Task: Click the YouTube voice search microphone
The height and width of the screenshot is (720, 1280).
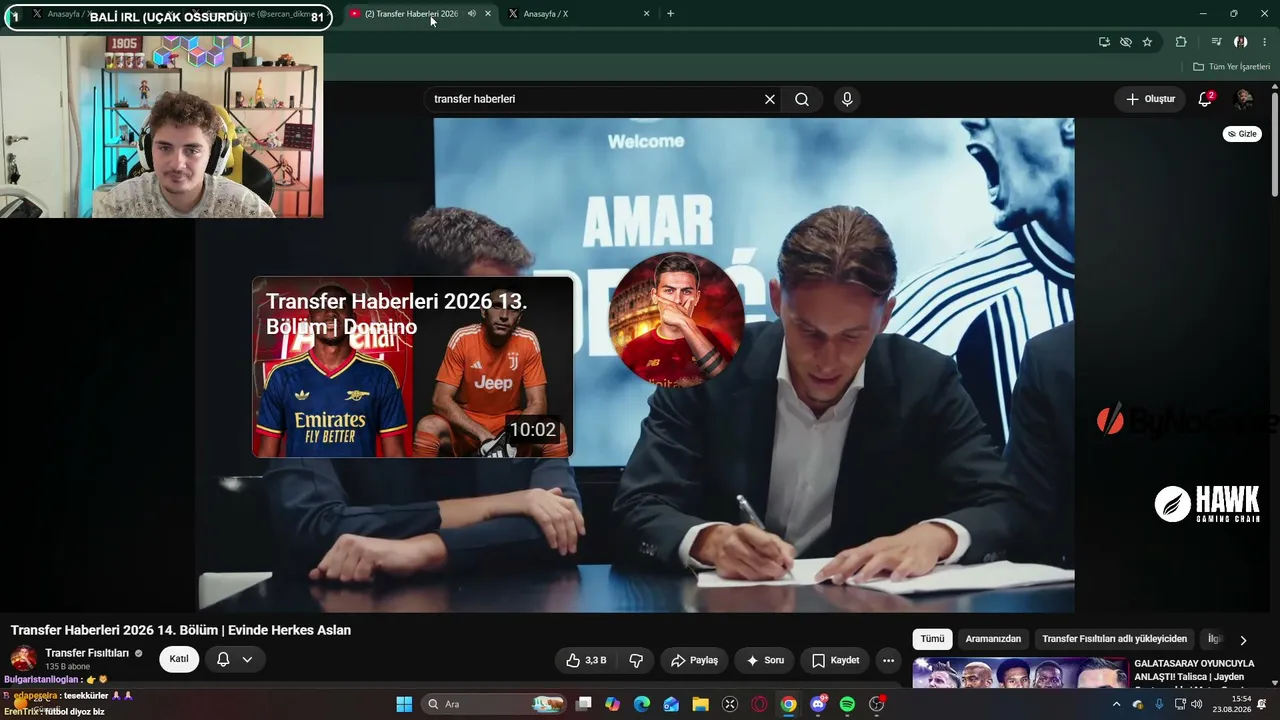Action: click(x=847, y=99)
